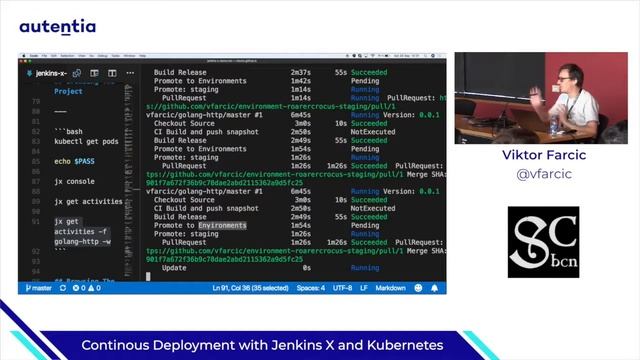Image resolution: width=640 pixels, height=360 pixels.
Task: Click selected 'golang-http -w' text
Action: [82, 242]
